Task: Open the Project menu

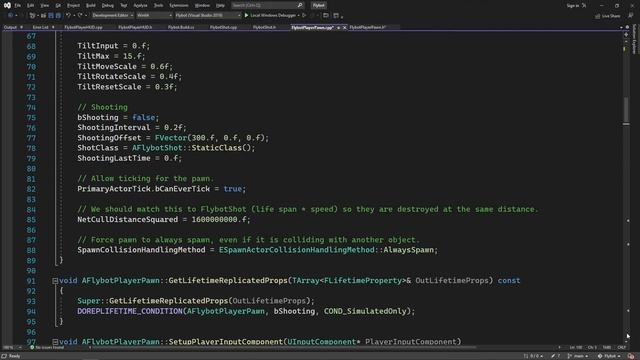Action: tap(73, 5)
